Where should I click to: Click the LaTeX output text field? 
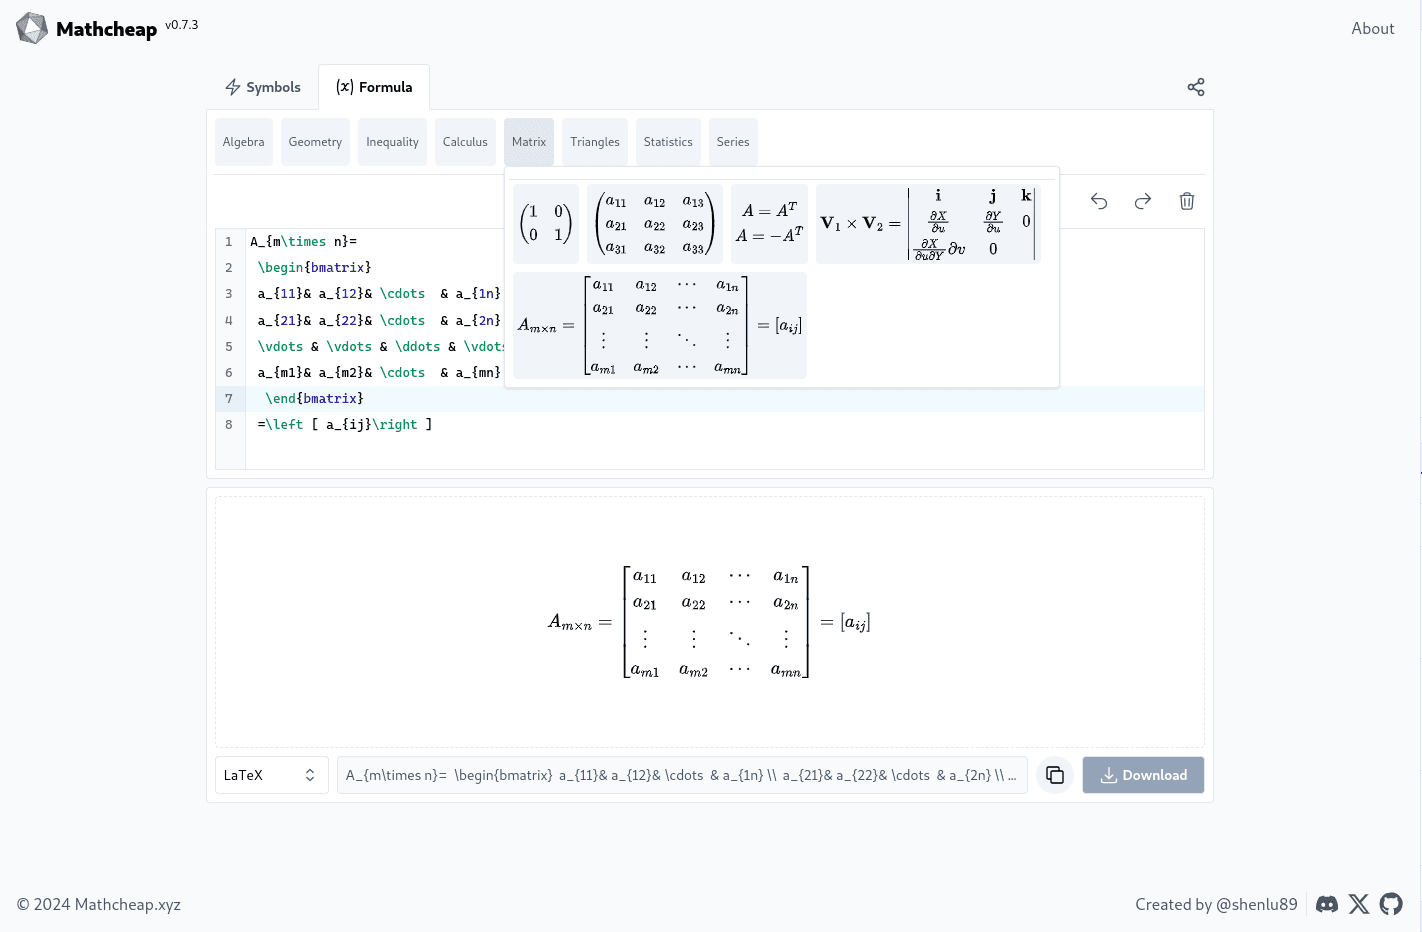(682, 775)
